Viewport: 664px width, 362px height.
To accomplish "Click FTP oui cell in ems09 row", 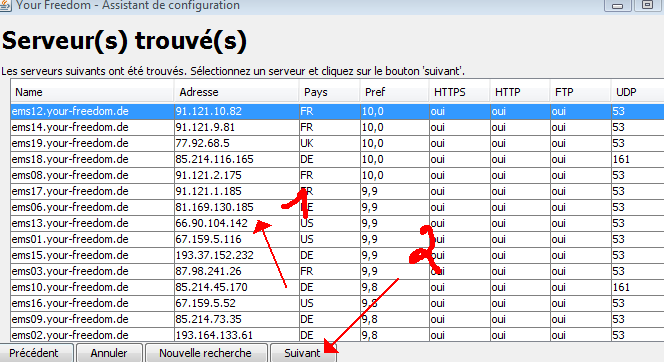I will (x=581, y=319).
